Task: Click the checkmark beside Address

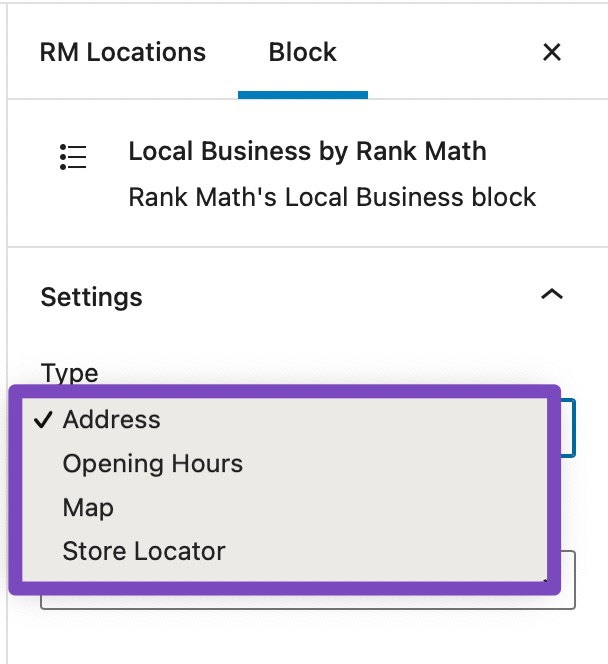Action: [x=44, y=420]
